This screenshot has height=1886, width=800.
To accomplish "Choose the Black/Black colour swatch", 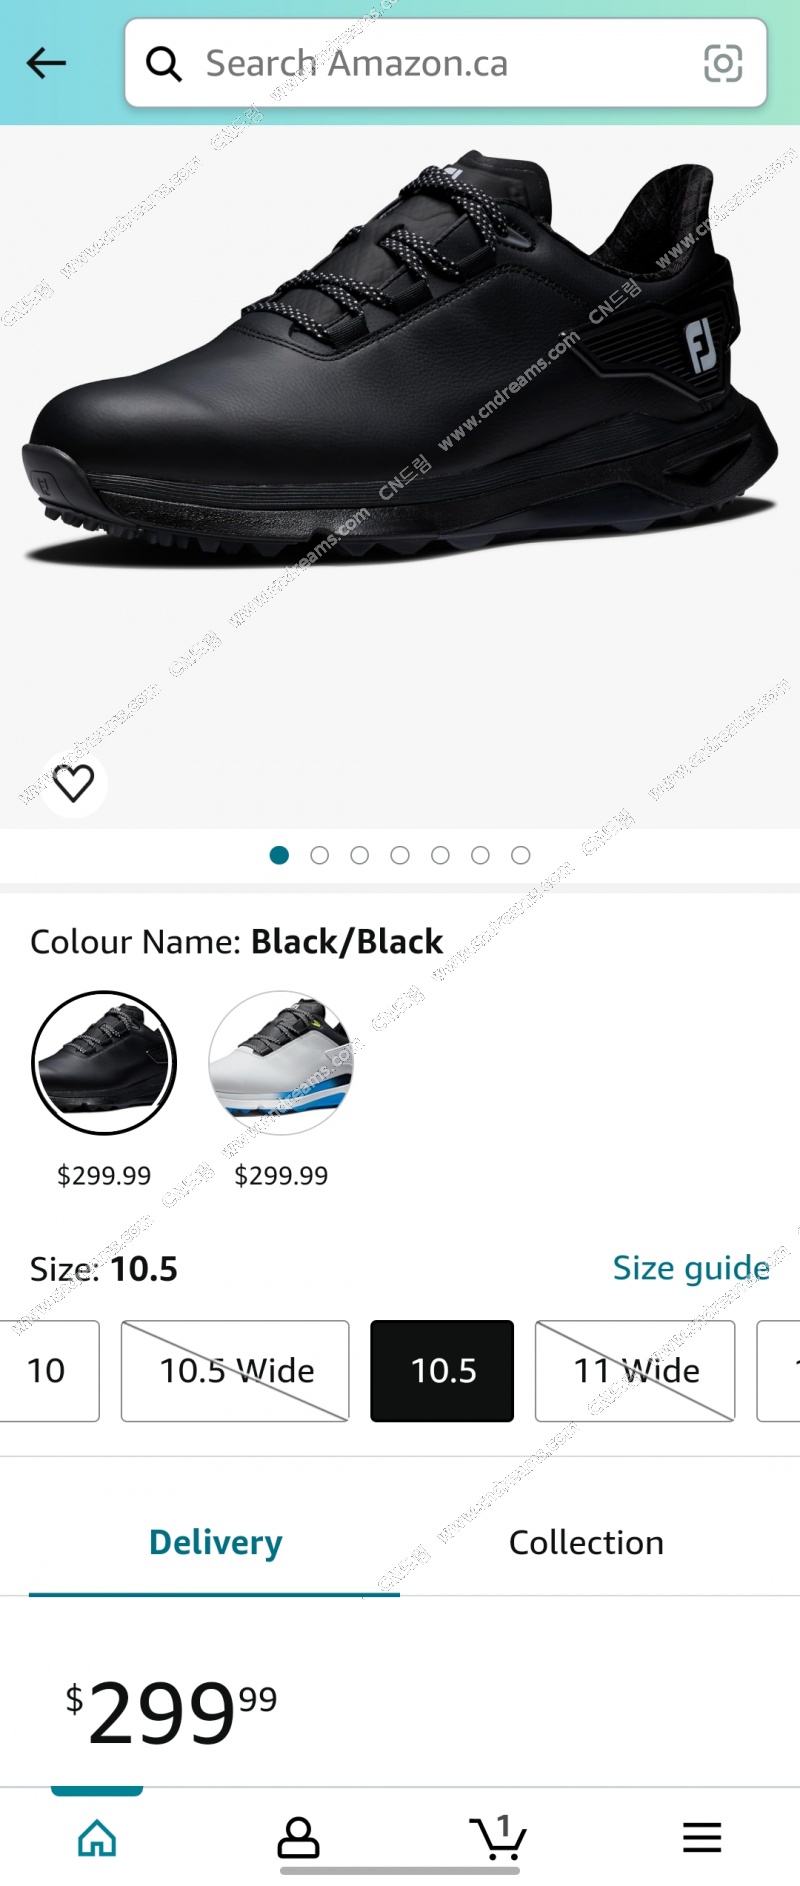I will click(x=104, y=1063).
